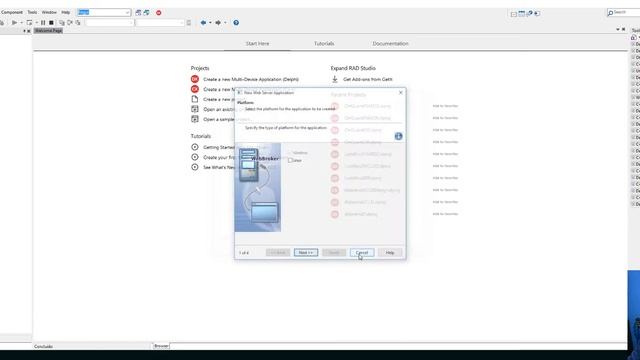The image size is (640, 360).
Task: Click the save desktop layout icon
Action: (138, 13)
